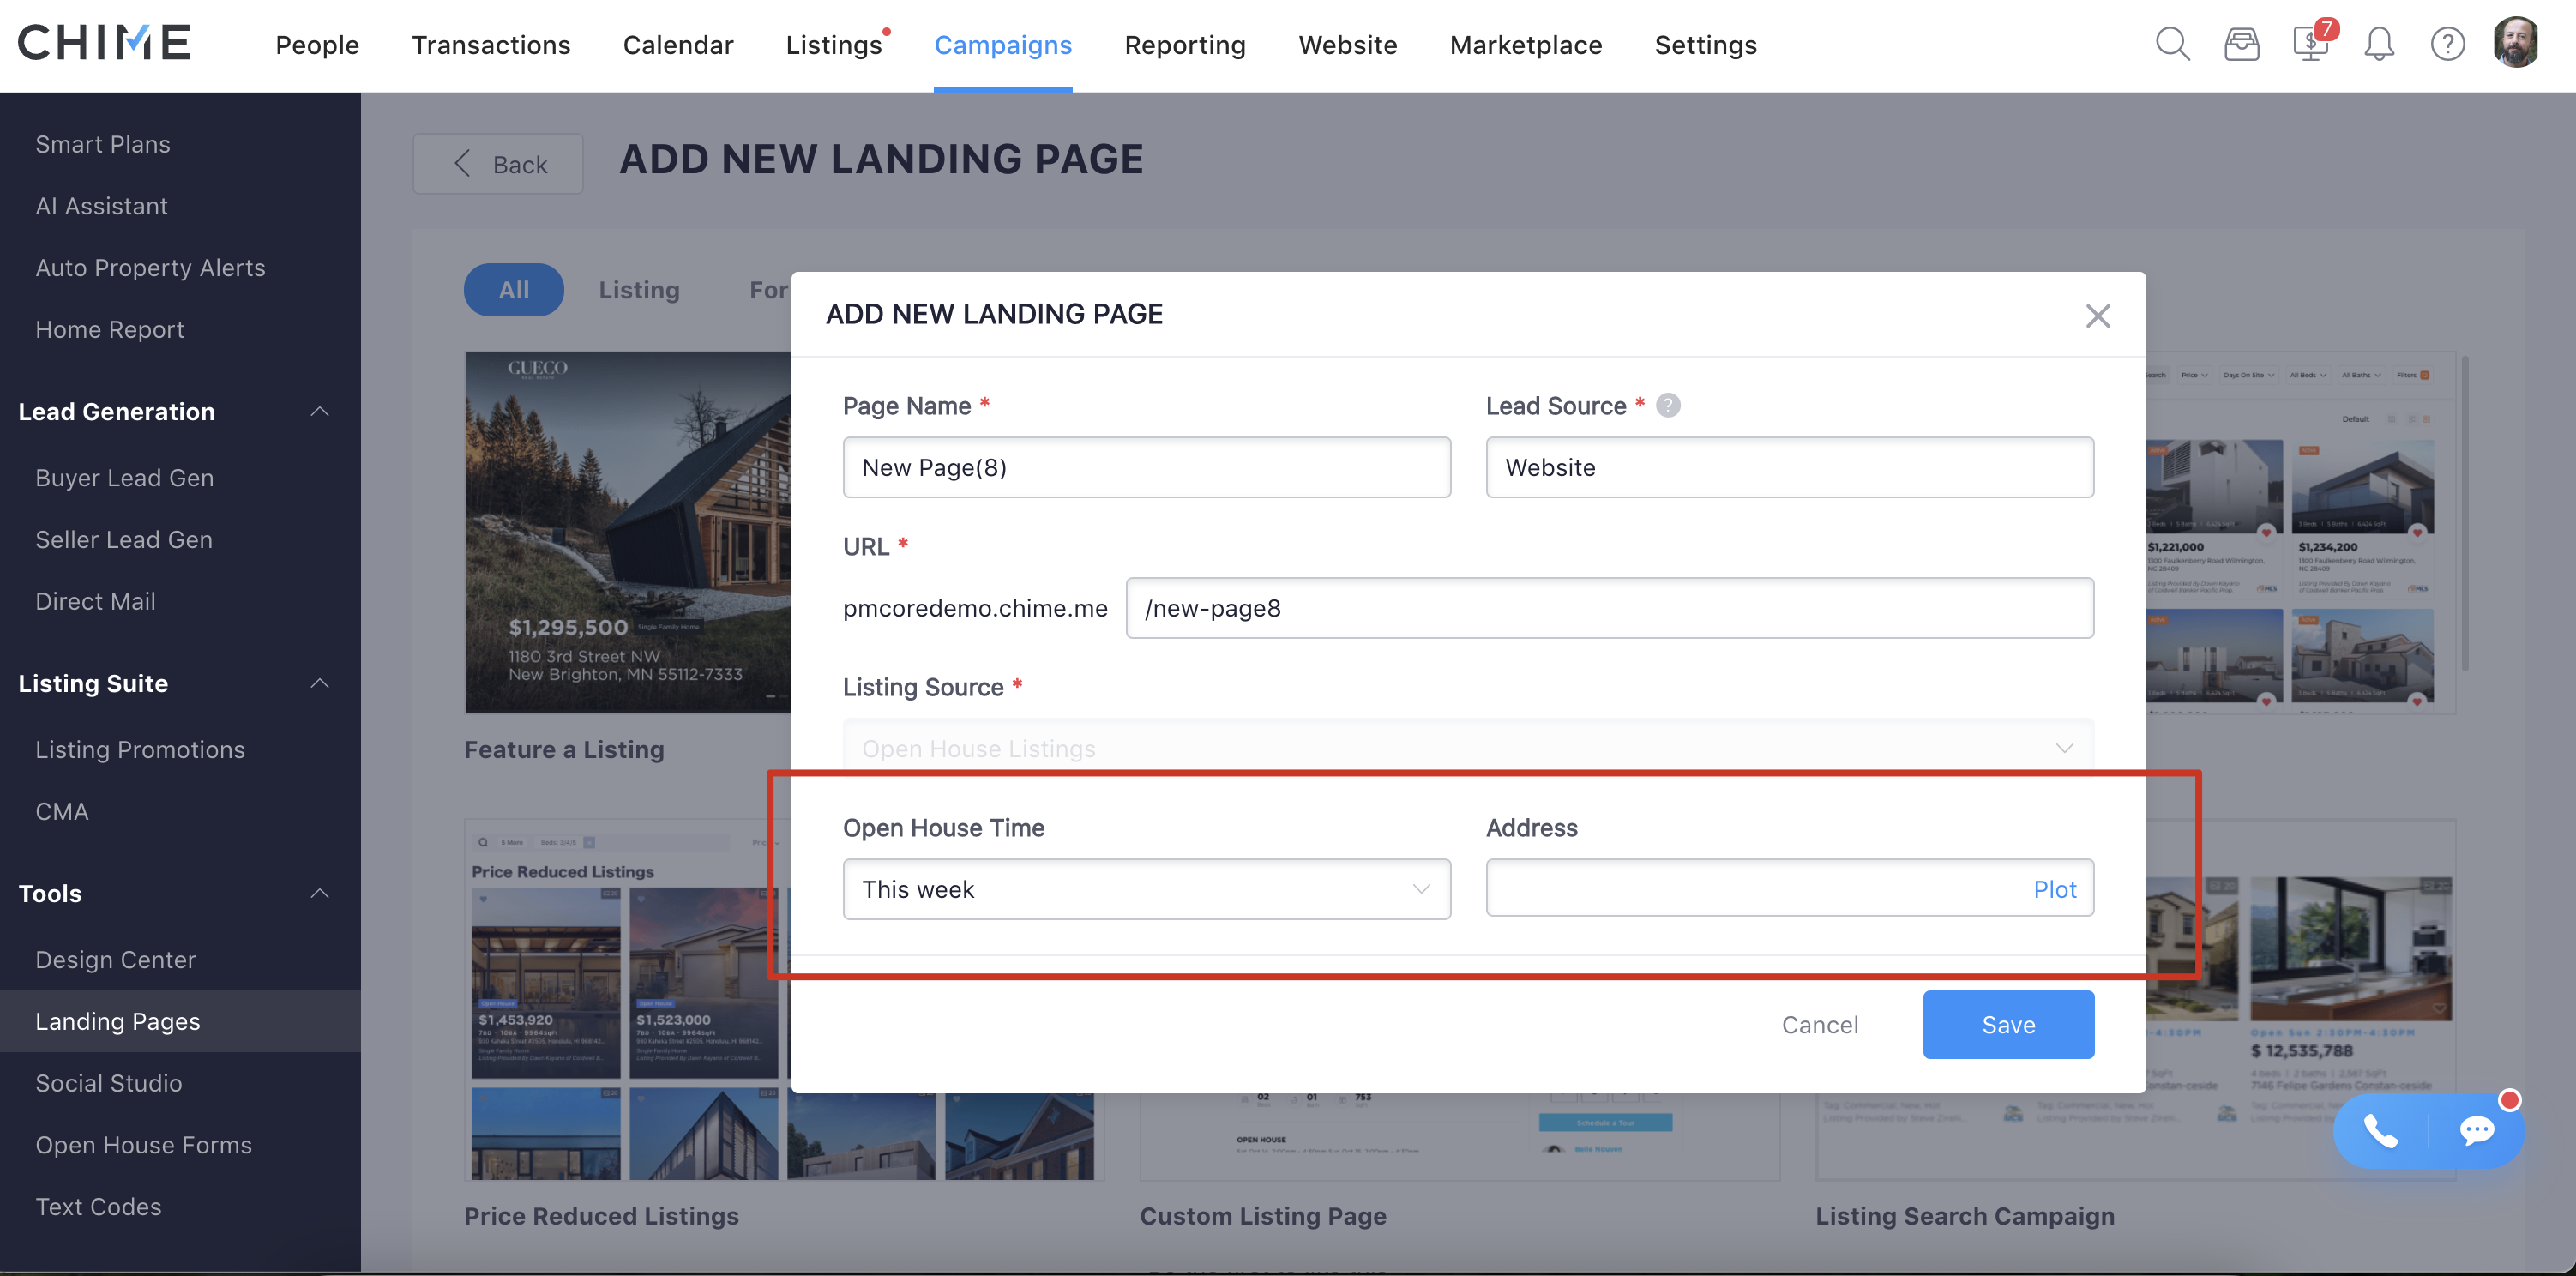
Task: Click the Custom Listing Page label
Action: click(x=1263, y=1216)
